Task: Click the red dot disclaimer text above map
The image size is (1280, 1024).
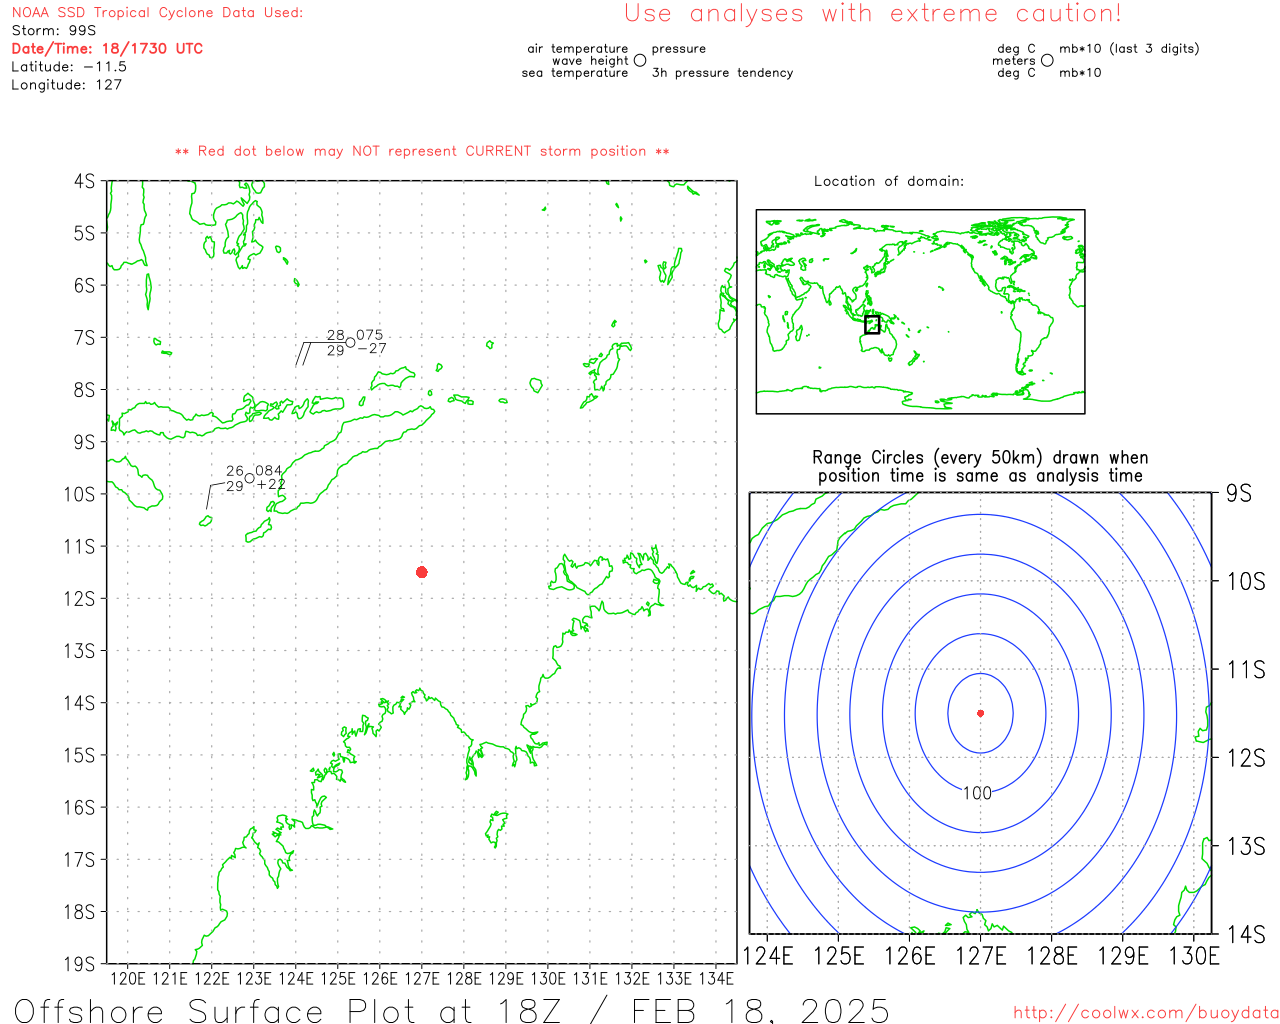Action: click(422, 151)
